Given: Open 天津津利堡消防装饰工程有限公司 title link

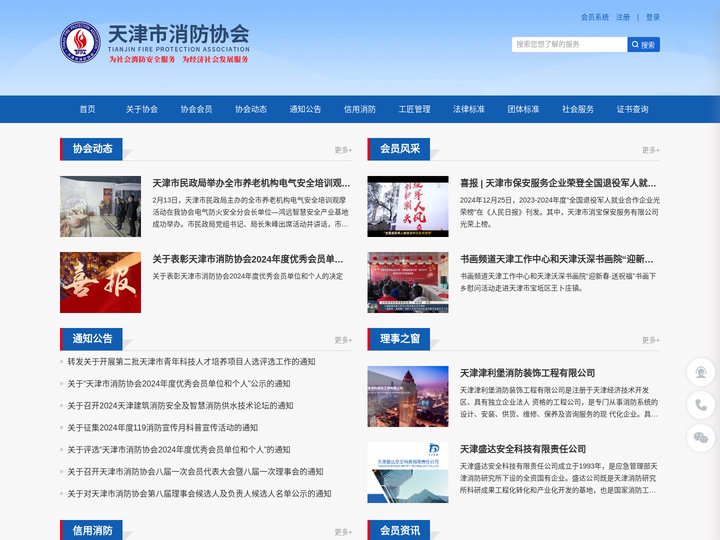Looking at the screenshot, I should pyautogui.click(x=528, y=373).
